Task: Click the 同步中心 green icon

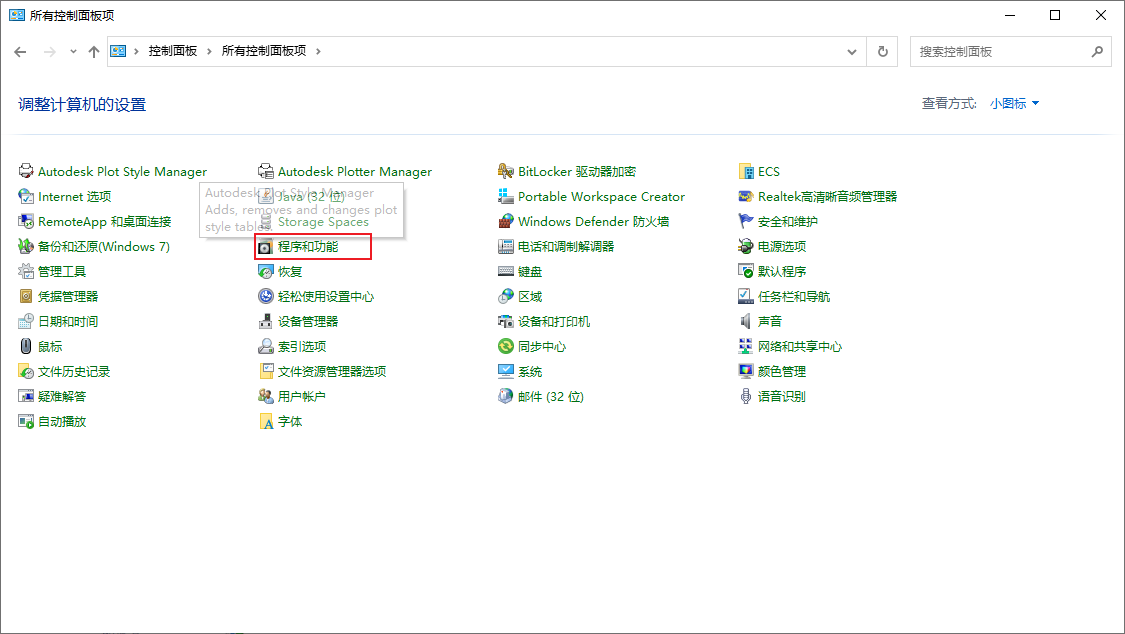Action: click(x=506, y=346)
